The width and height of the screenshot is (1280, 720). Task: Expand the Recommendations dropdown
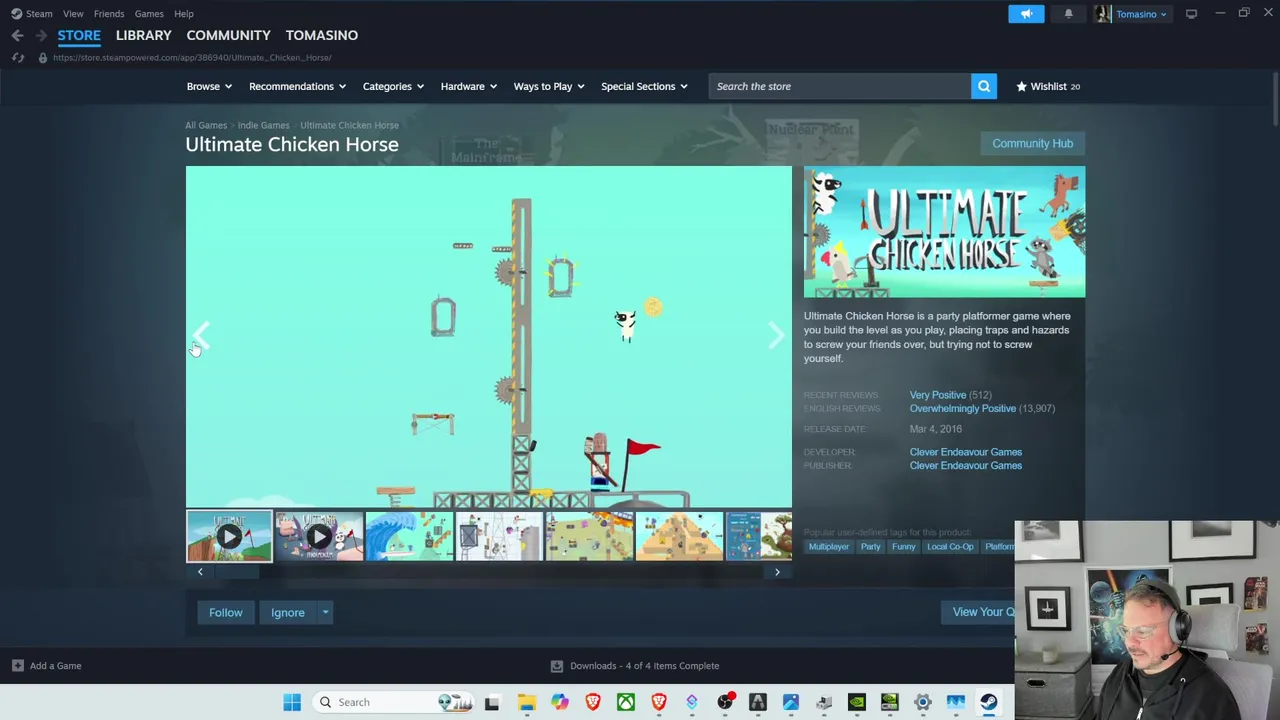tap(297, 86)
